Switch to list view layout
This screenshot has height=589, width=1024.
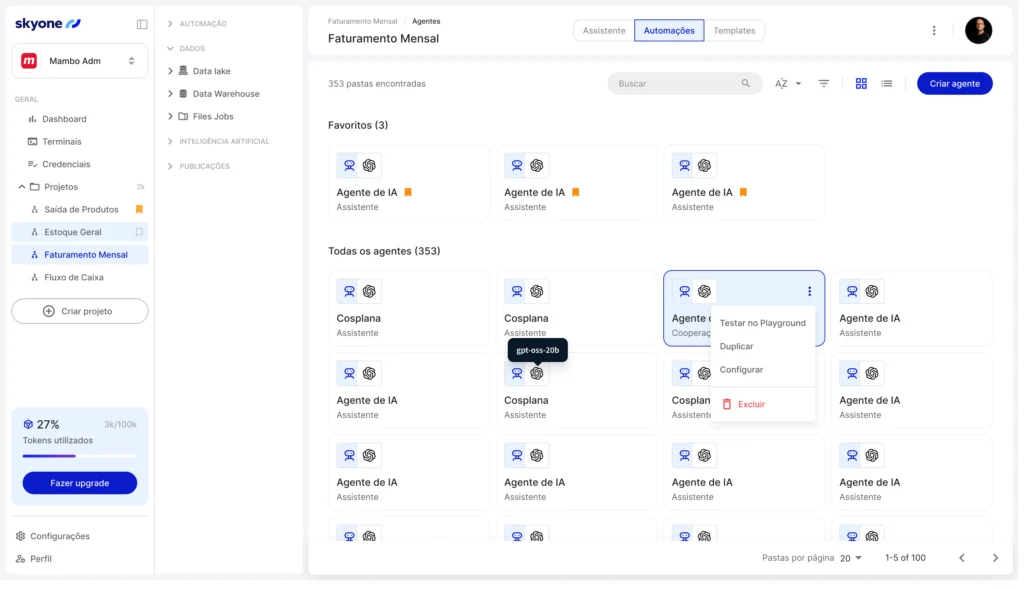click(886, 84)
